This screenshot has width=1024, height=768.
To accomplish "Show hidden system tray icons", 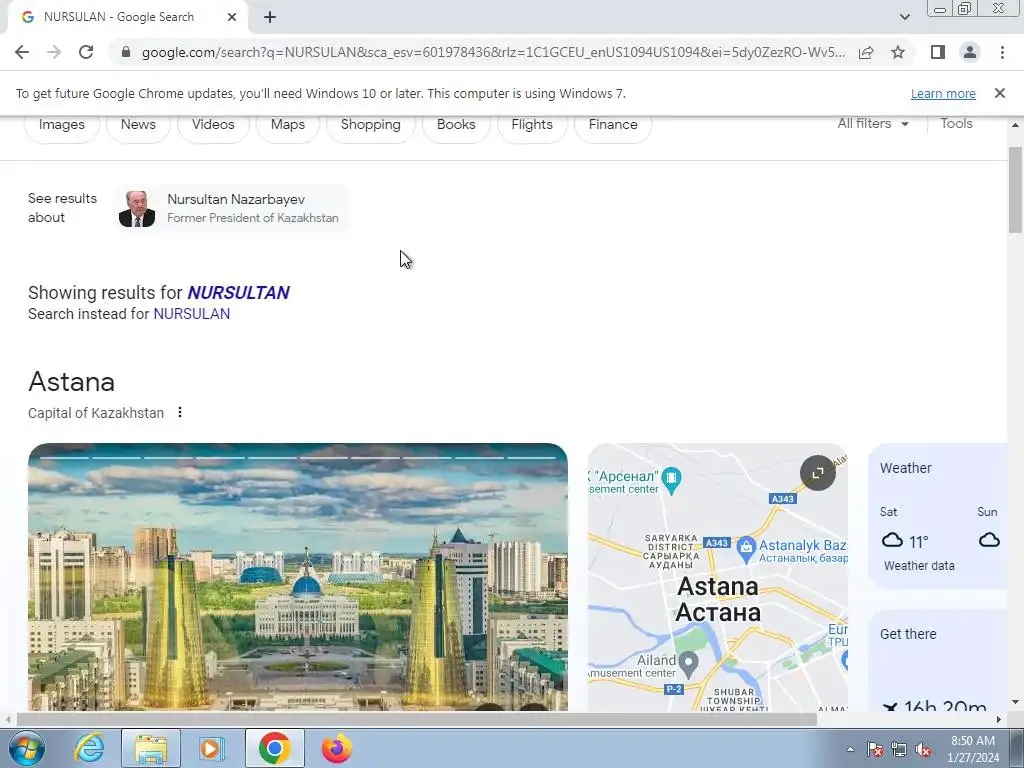I will 850,749.
